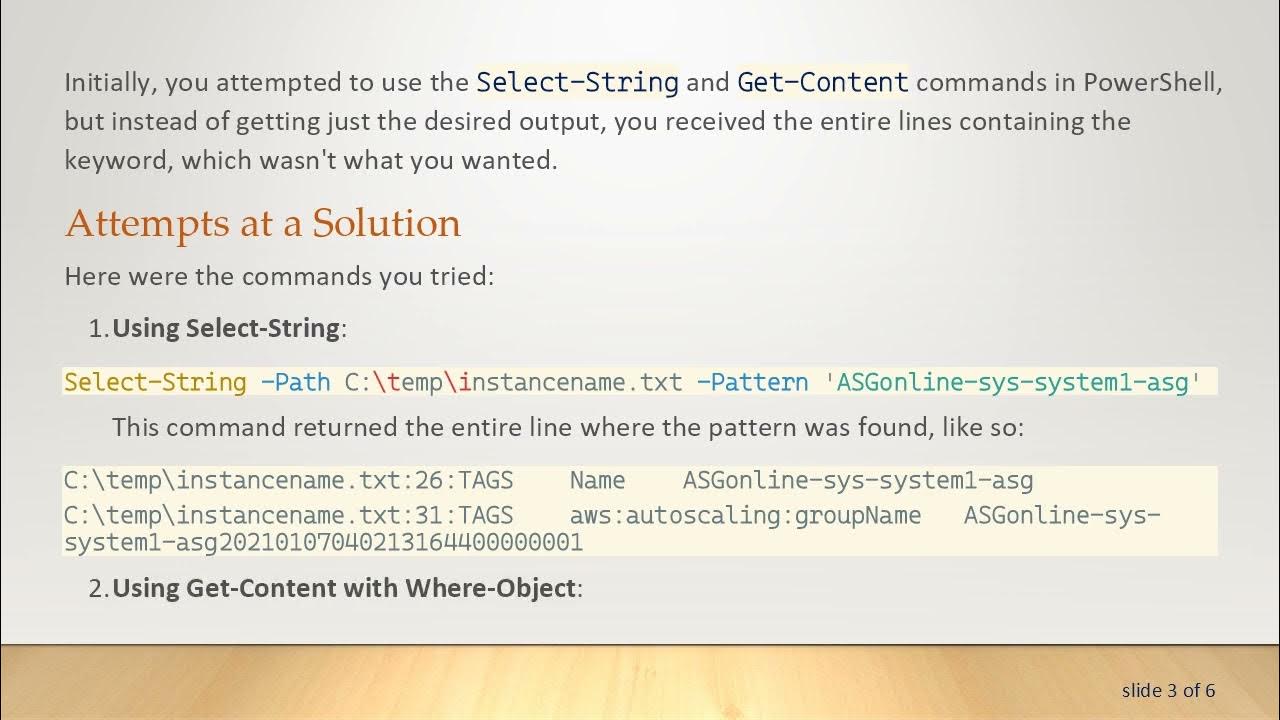Click the "slide 3 of 6" indicator
This screenshot has height=720, width=1280.
1167,690
